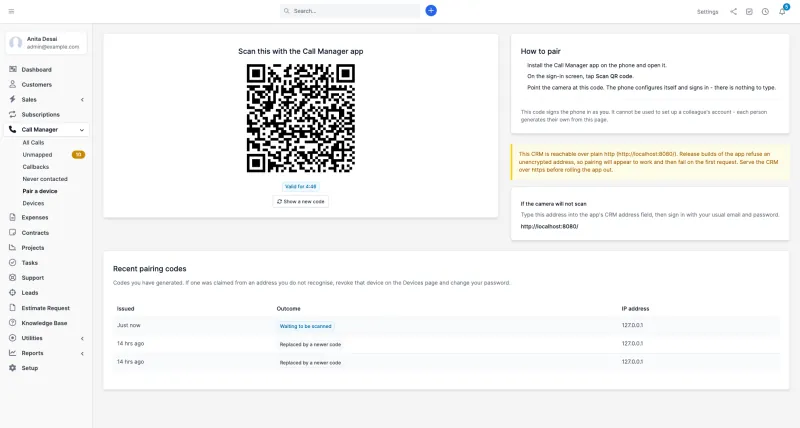Click the Dashboard sidebar icon
This screenshot has height=428, width=800.
[x=13, y=69]
